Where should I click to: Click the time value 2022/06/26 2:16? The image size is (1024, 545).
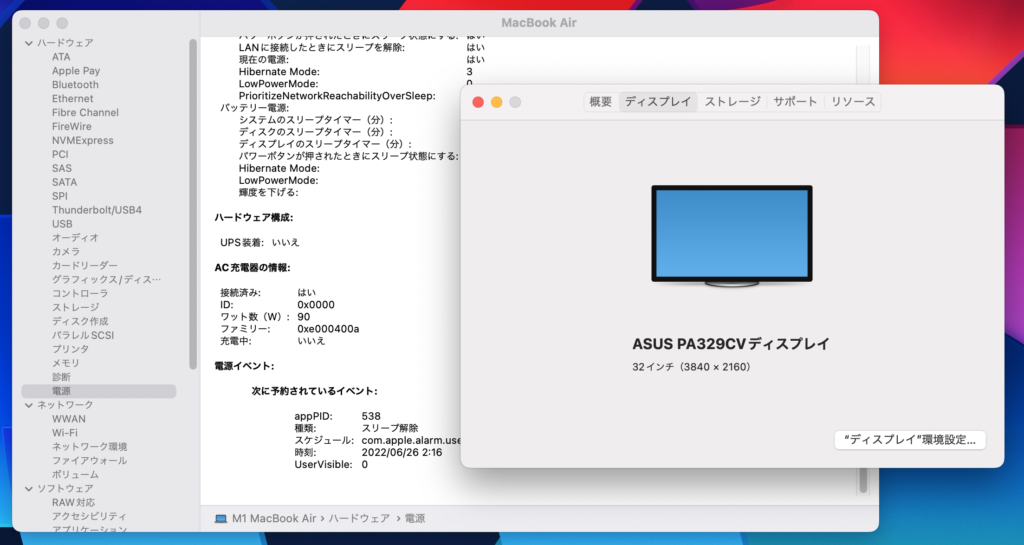[x=402, y=452]
